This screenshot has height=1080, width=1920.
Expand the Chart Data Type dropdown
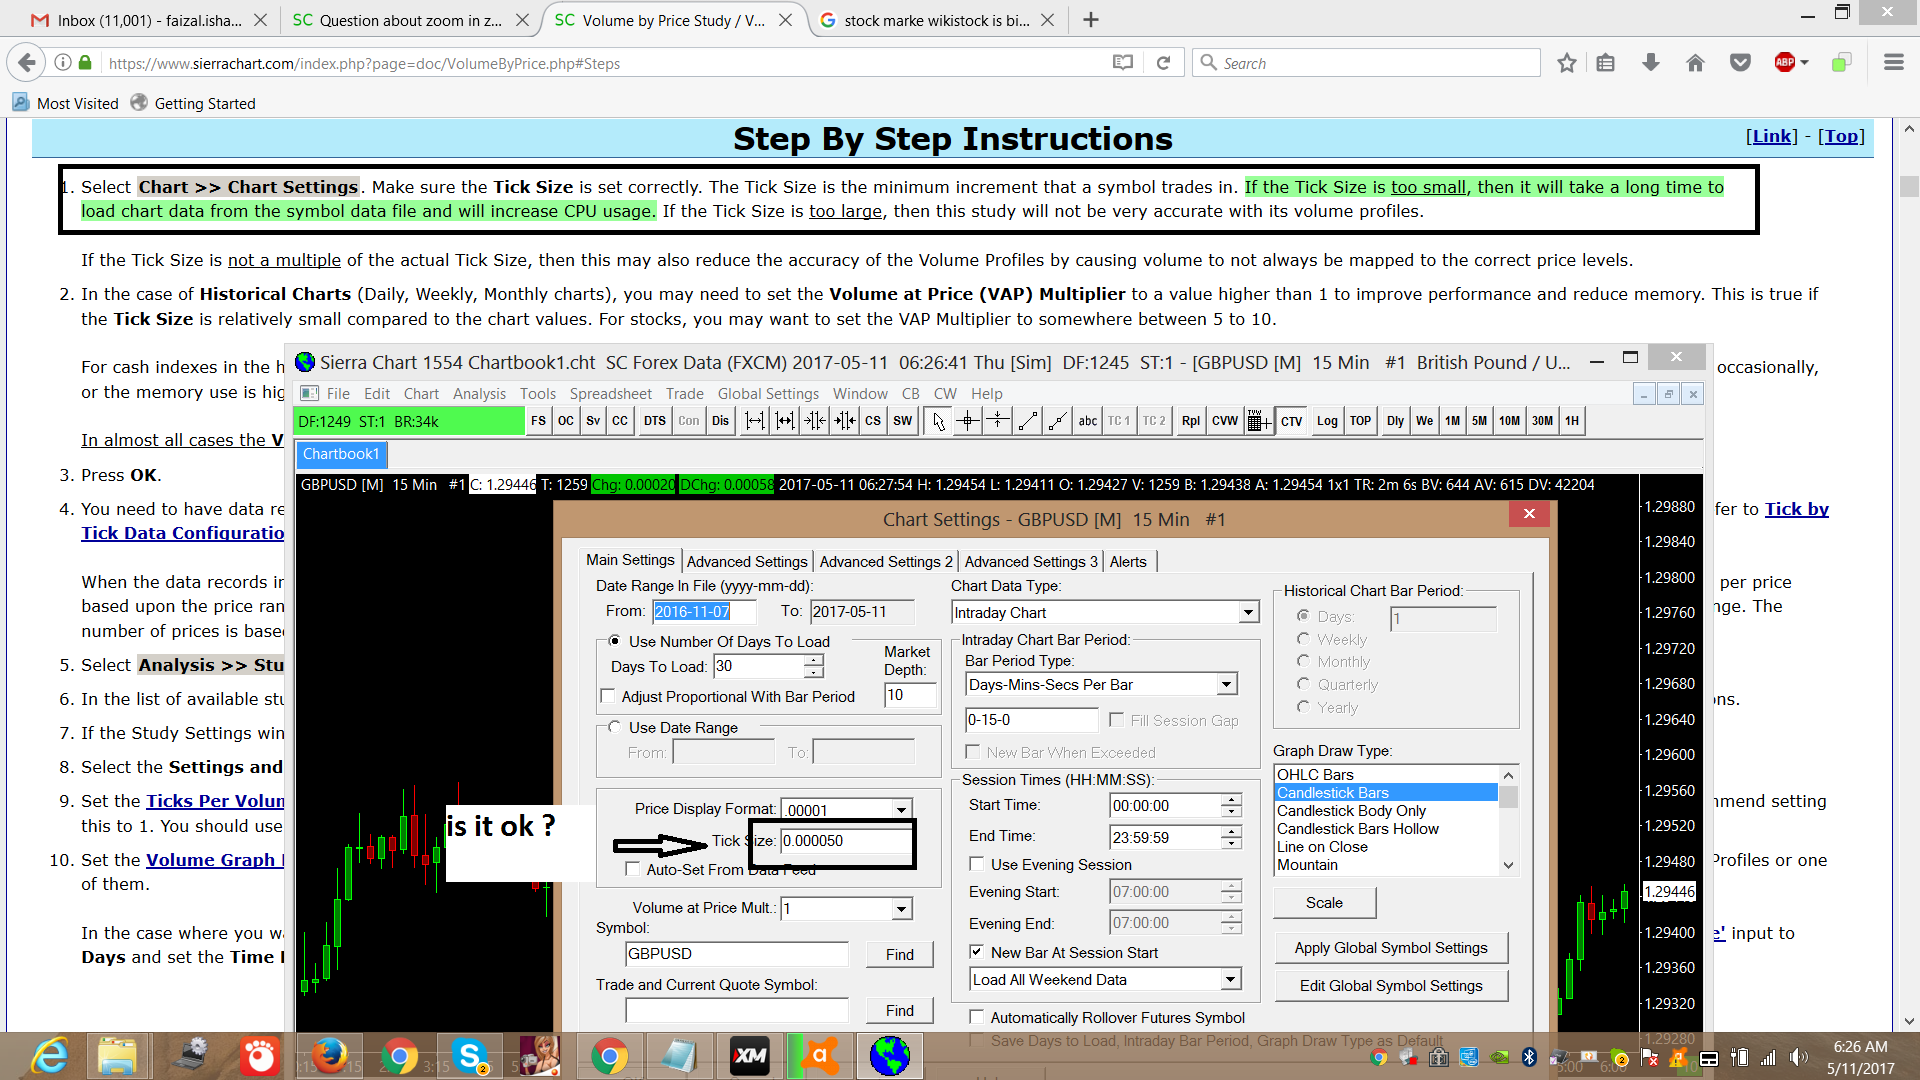(1248, 612)
